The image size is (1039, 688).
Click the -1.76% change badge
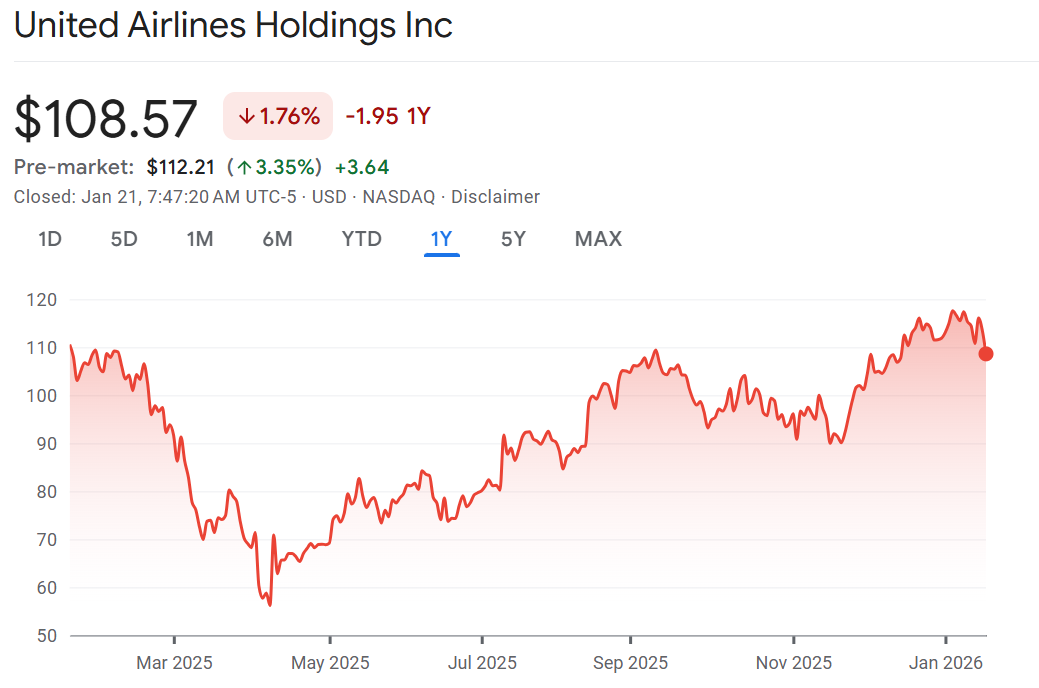pyautogui.click(x=278, y=116)
